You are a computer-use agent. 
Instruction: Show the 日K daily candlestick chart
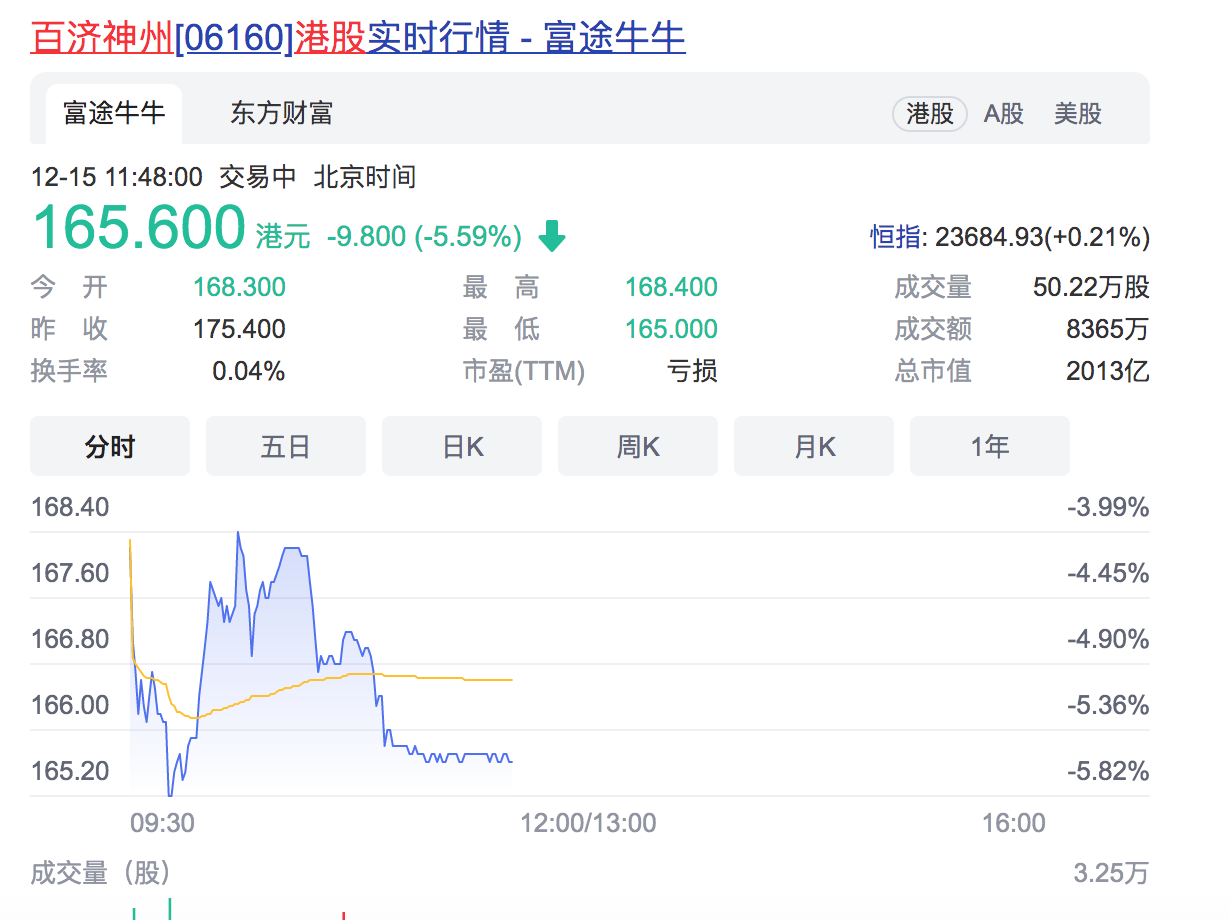462,446
